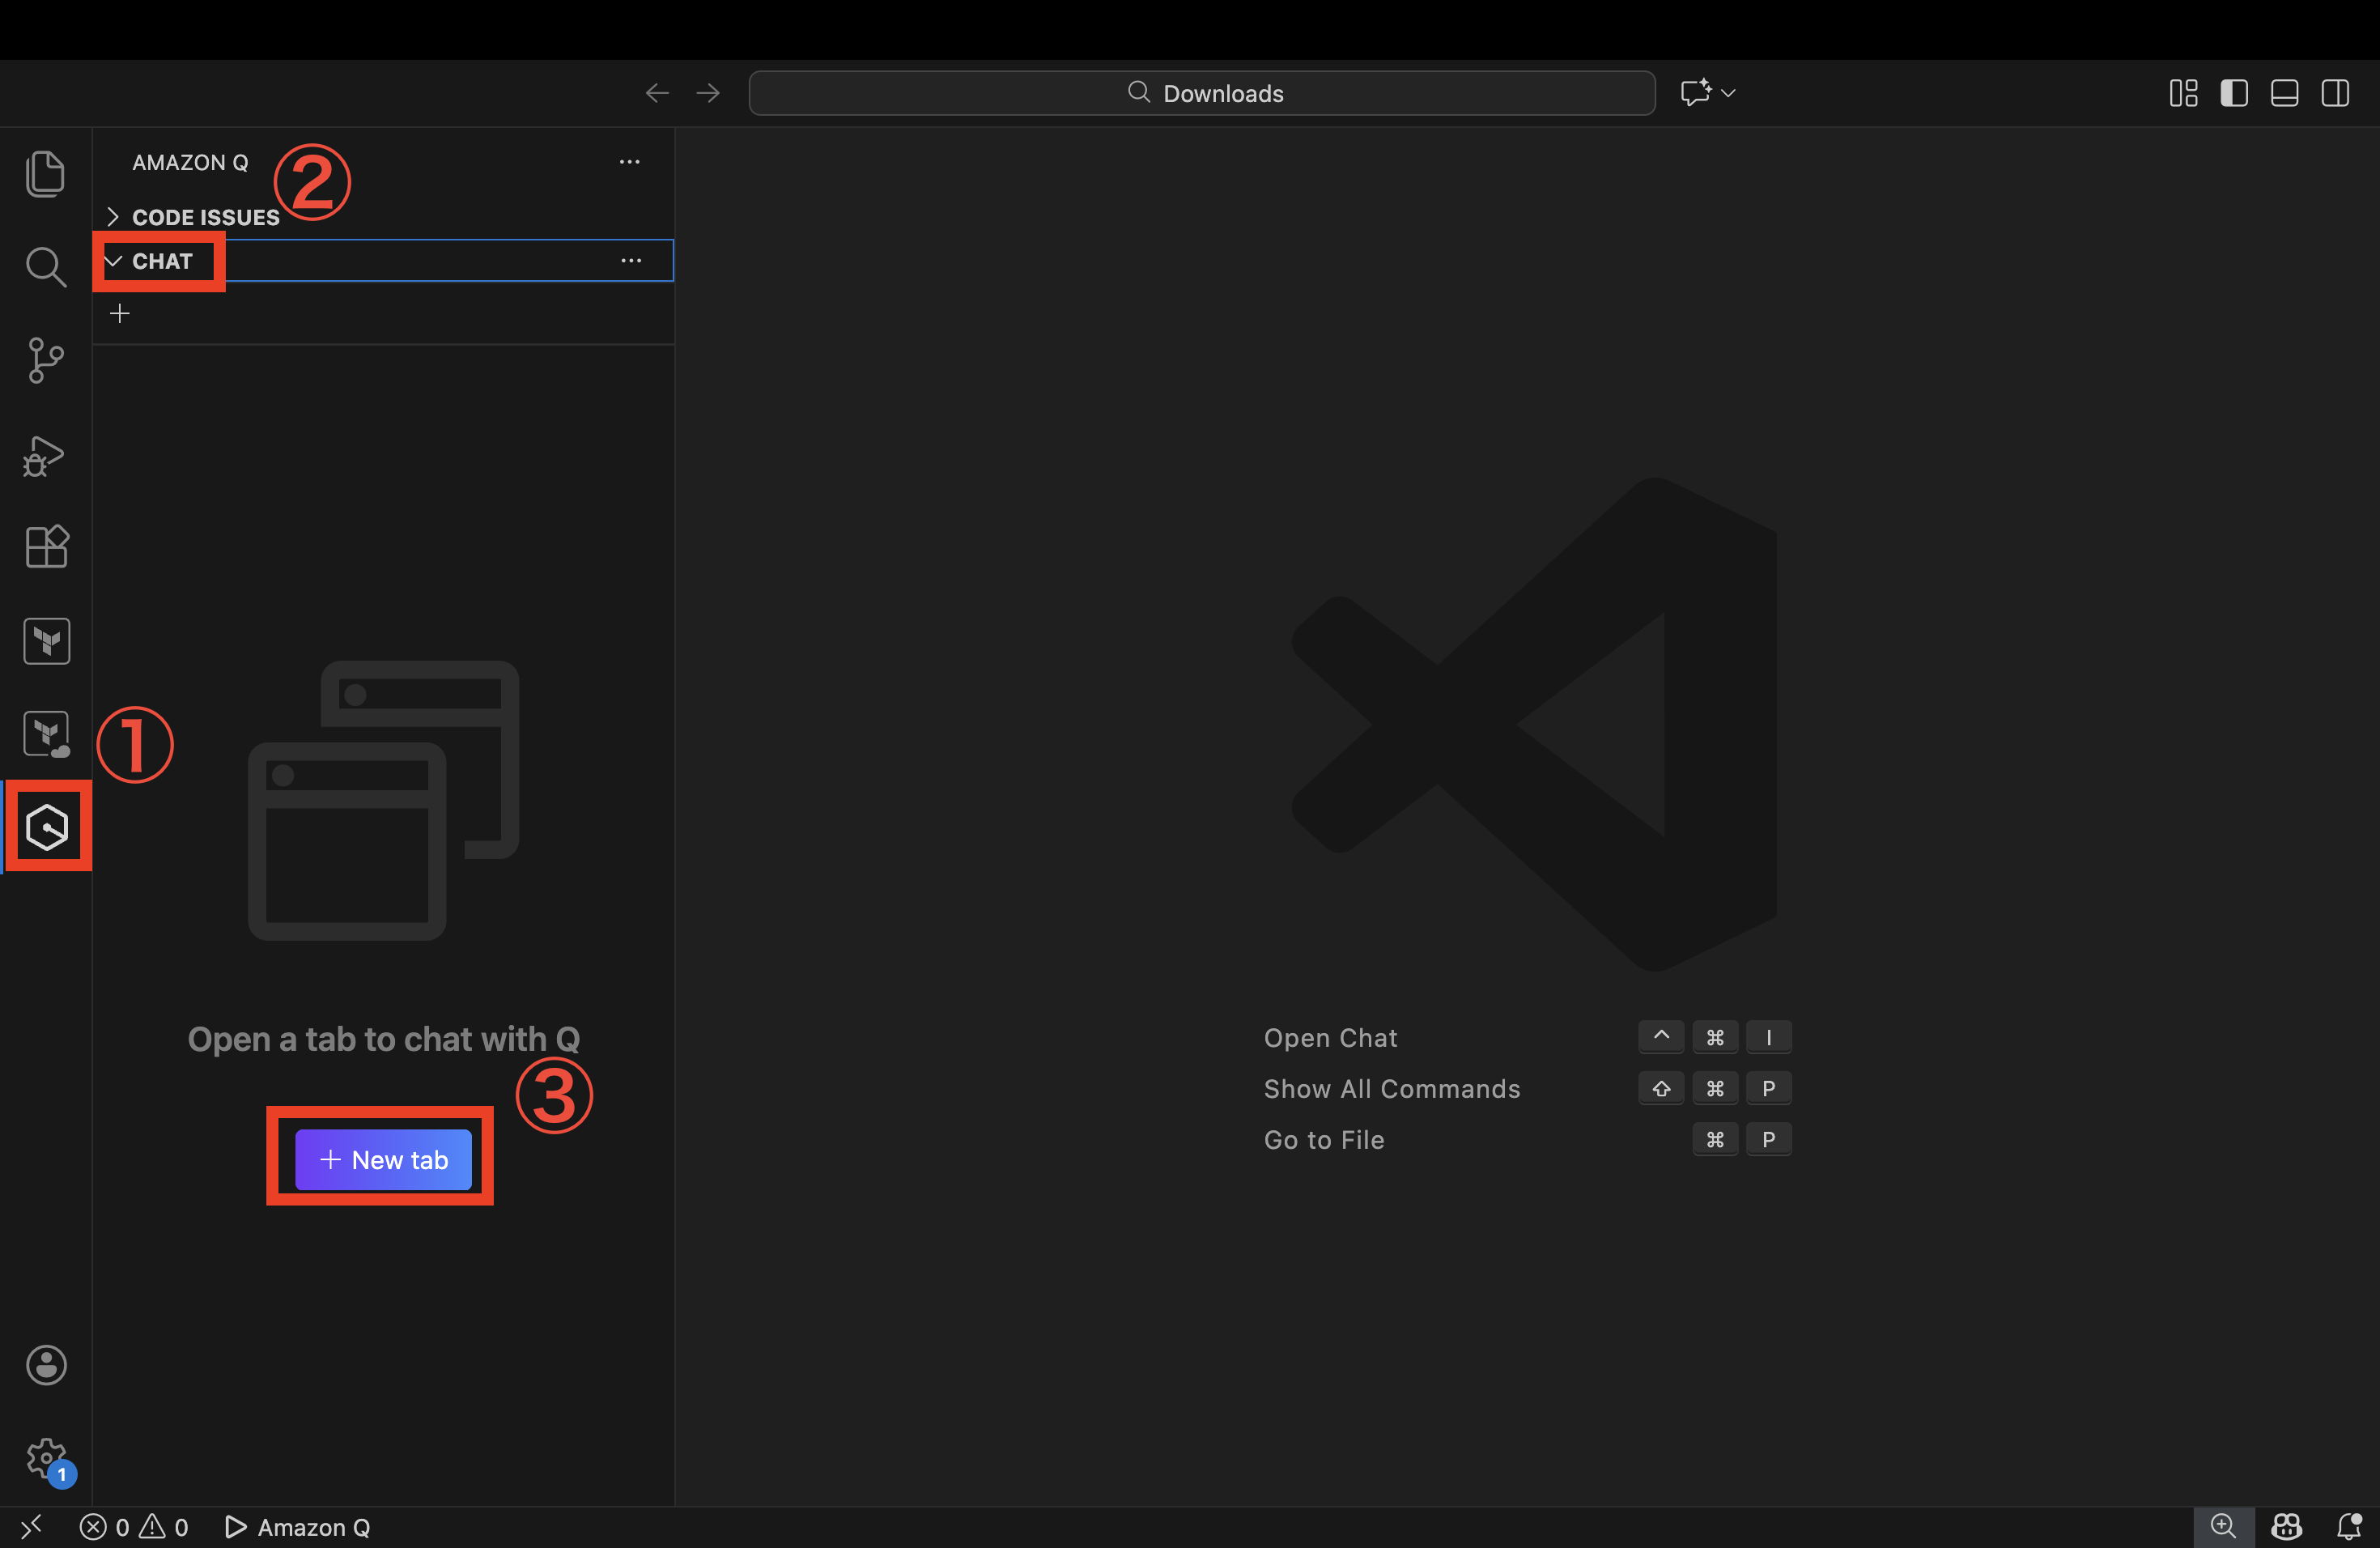Open the Run and Debug view
The height and width of the screenshot is (1548, 2380).
pos(45,456)
